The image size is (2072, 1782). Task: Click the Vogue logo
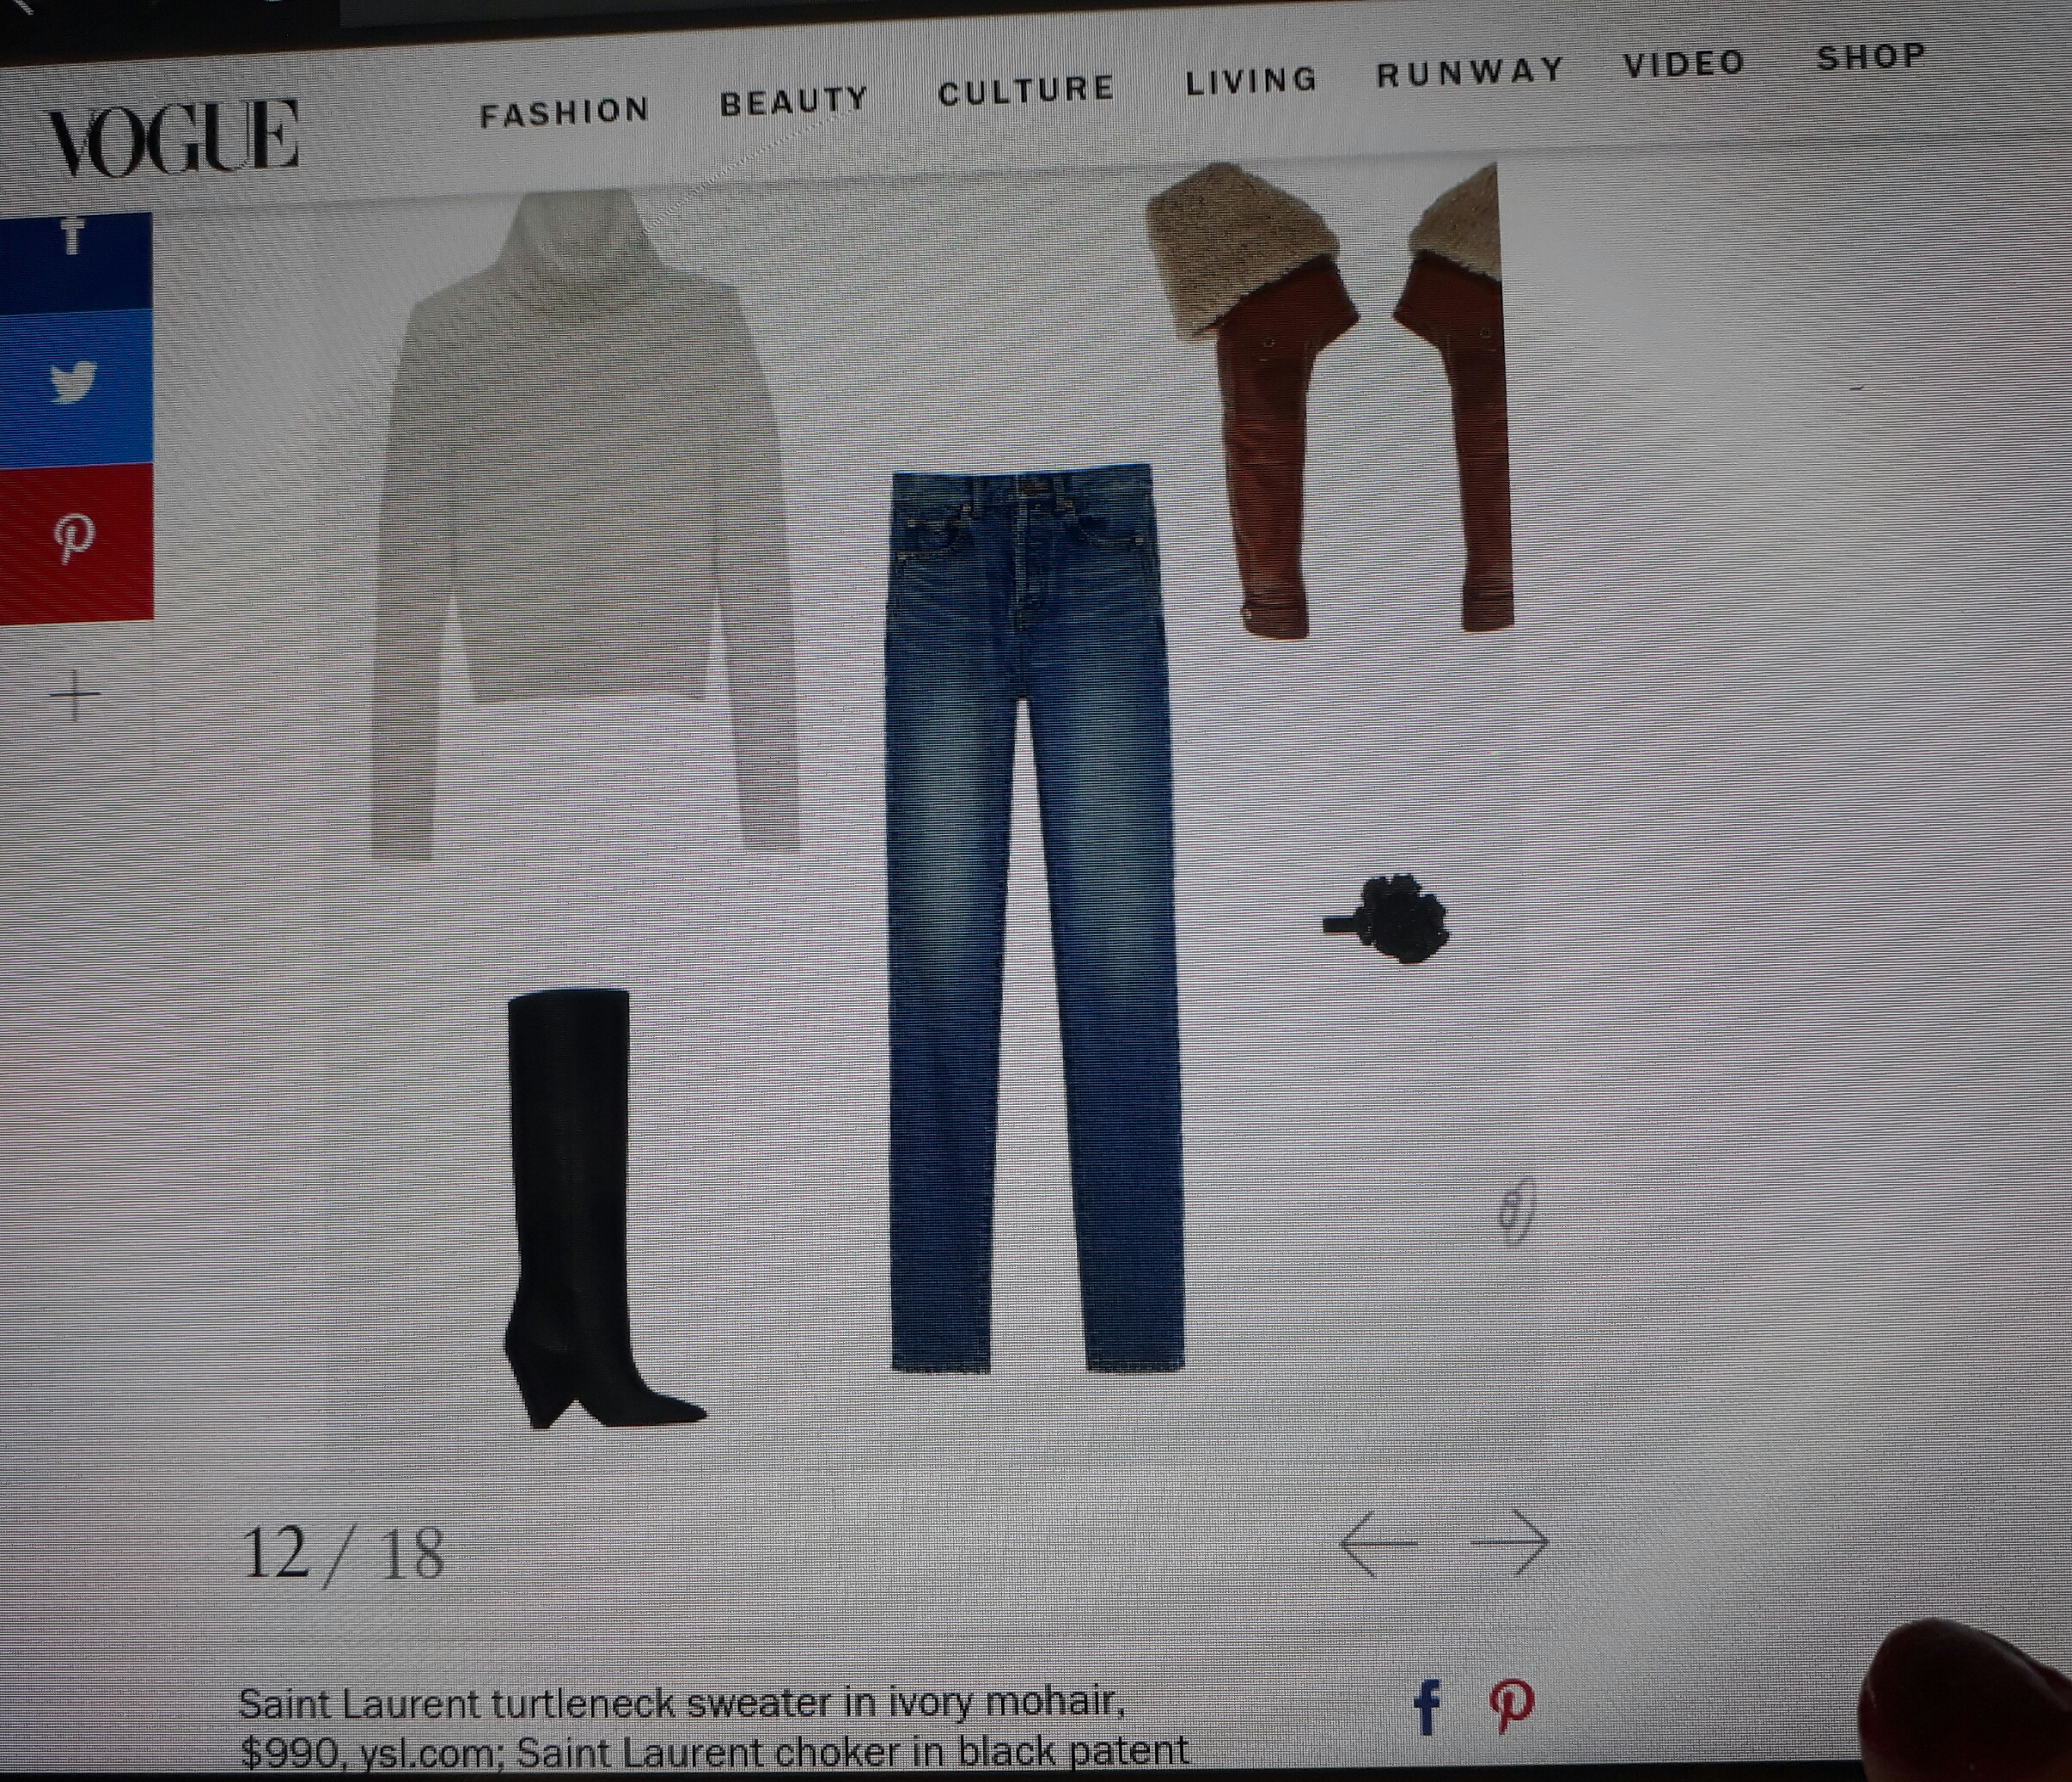[x=173, y=139]
